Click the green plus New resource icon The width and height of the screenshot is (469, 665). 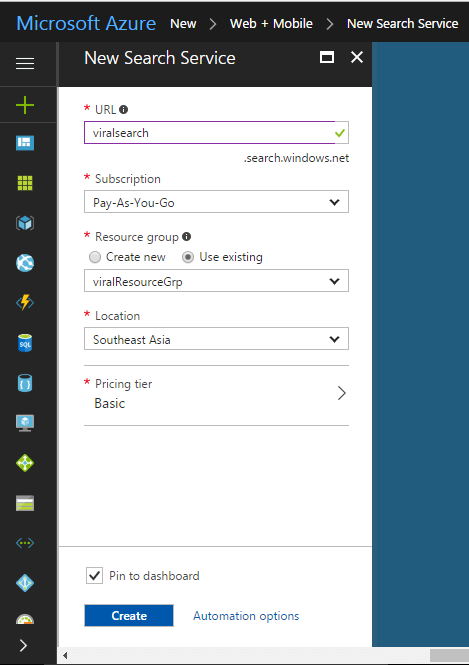[25, 105]
